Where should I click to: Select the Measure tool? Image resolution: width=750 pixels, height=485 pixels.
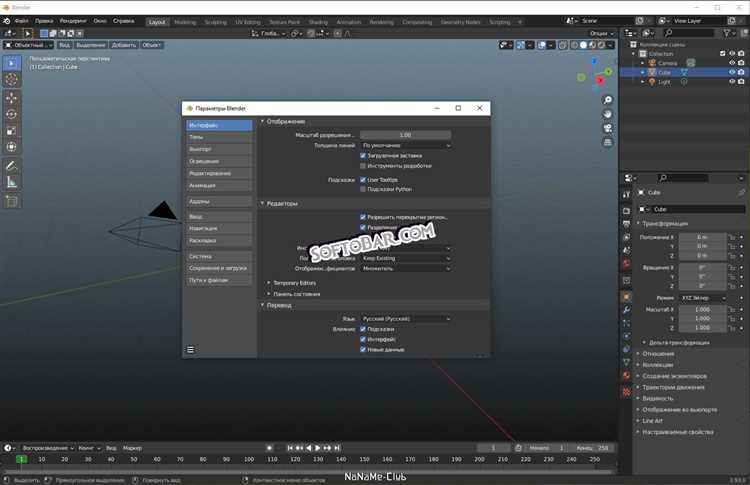[x=12, y=182]
